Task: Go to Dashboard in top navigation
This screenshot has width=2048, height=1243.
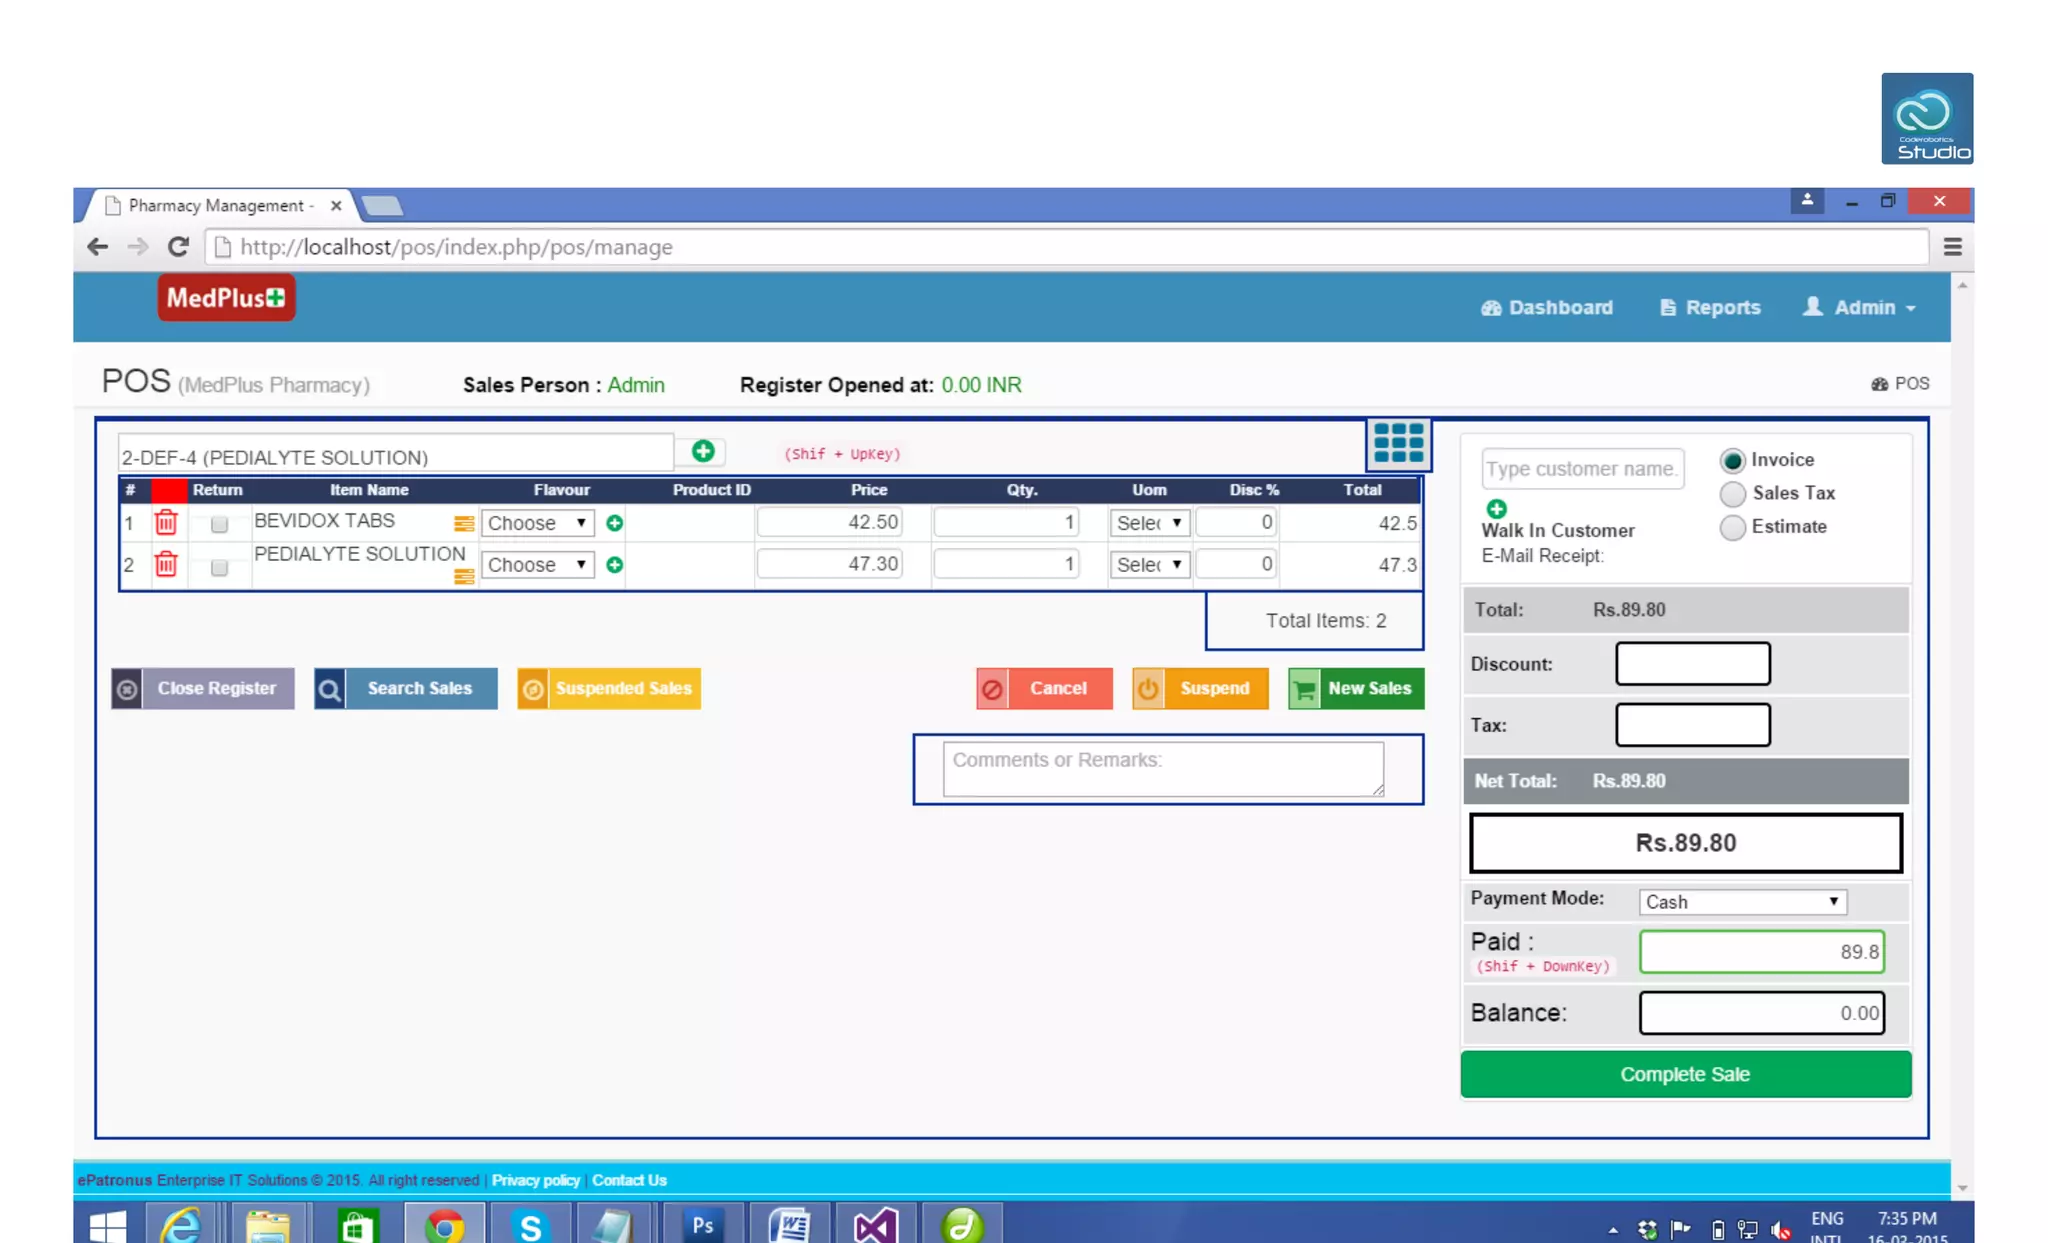Action: coord(1547,307)
